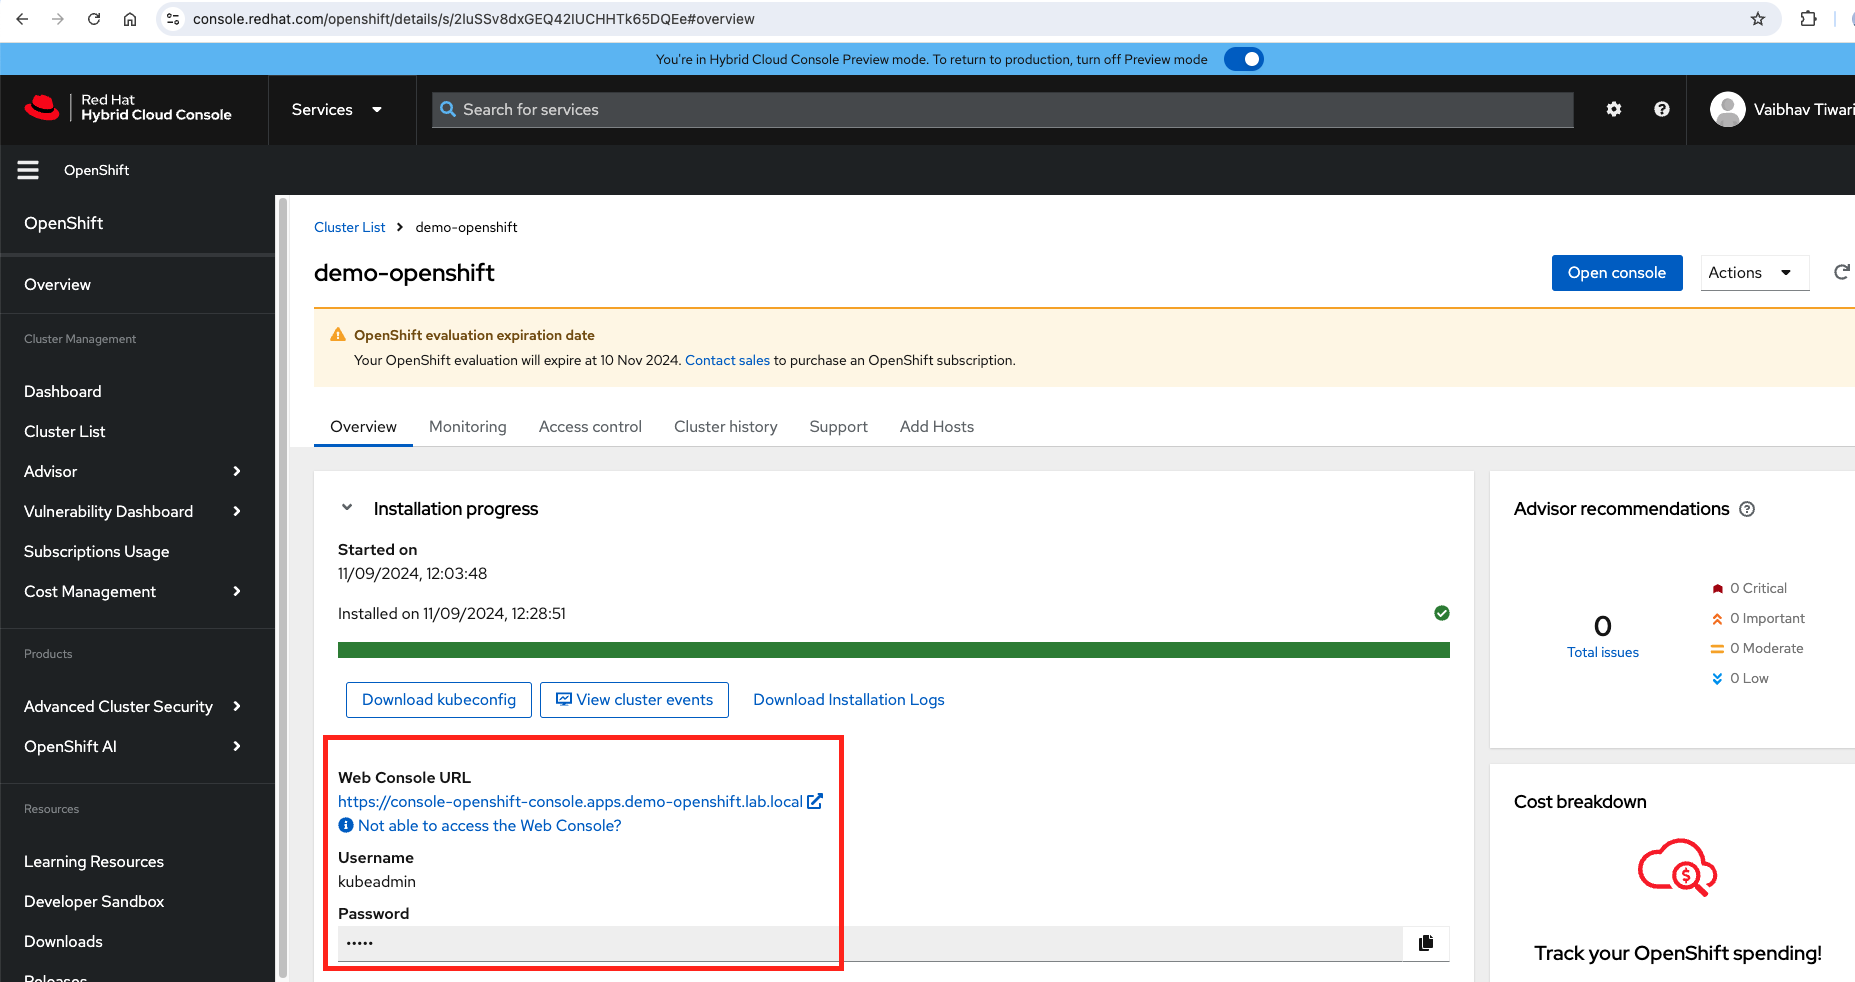Click the kubeadmin username text
The image size is (1855, 982).
[377, 881]
